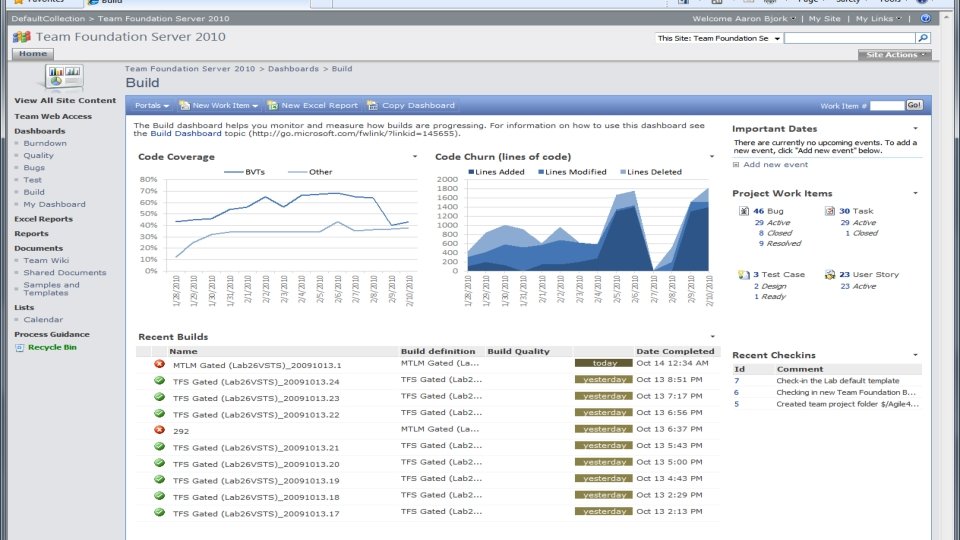Open the Test dashboard
Image resolution: width=960 pixels, height=540 pixels.
pos(32,180)
